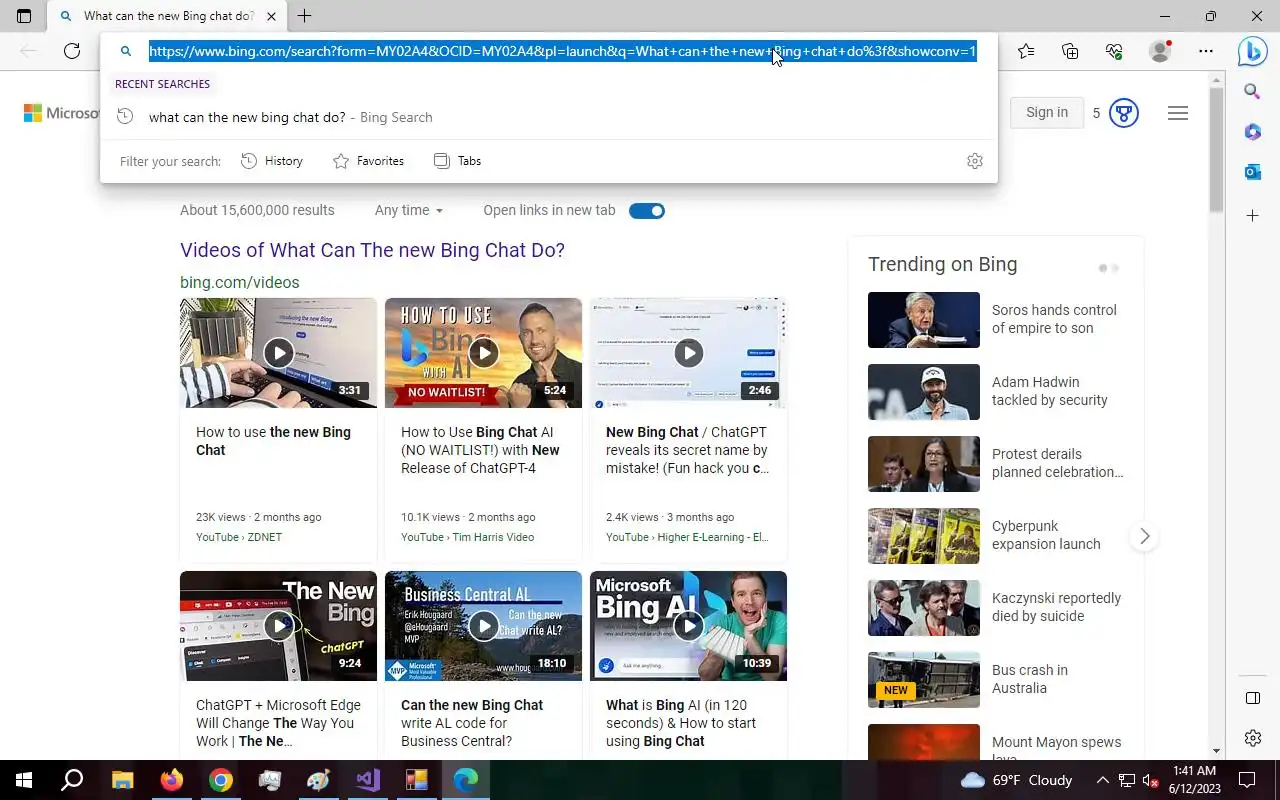Open trending 'Bus crash in Australia'
This screenshot has width=1280, height=800.
(1030, 679)
